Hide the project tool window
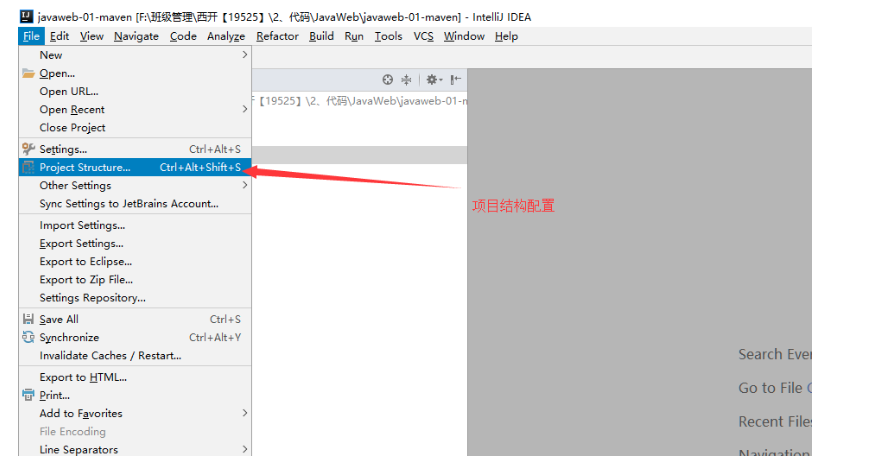The width and height of the screenshot is (878, 466). click(x=456, y=80)
